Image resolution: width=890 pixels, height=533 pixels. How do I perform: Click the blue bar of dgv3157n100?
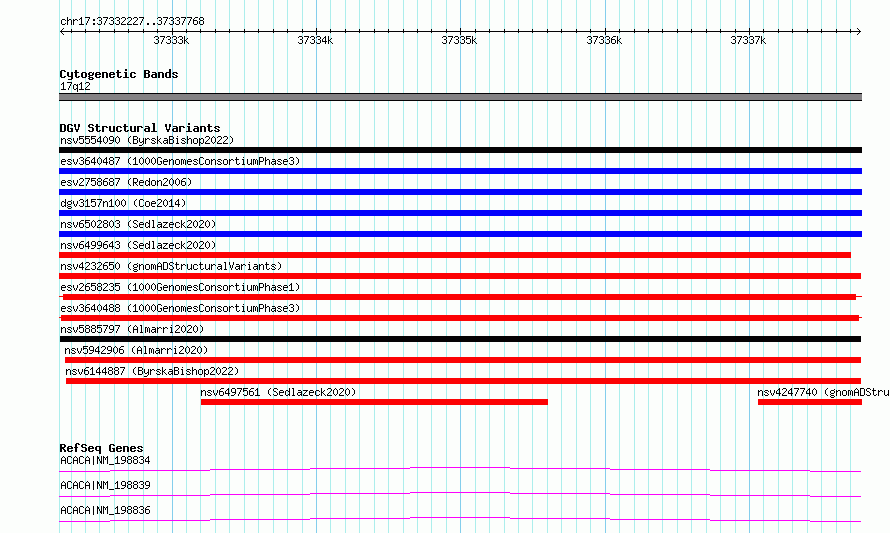(x=460, y=213)
